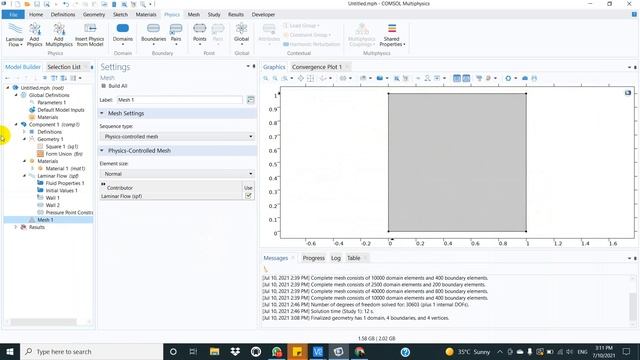Image resolution: width=640 pixels, height=360 pixels.
Task: Click the 35°C Sunny weather widget
Action: click(x=468, y=351)
